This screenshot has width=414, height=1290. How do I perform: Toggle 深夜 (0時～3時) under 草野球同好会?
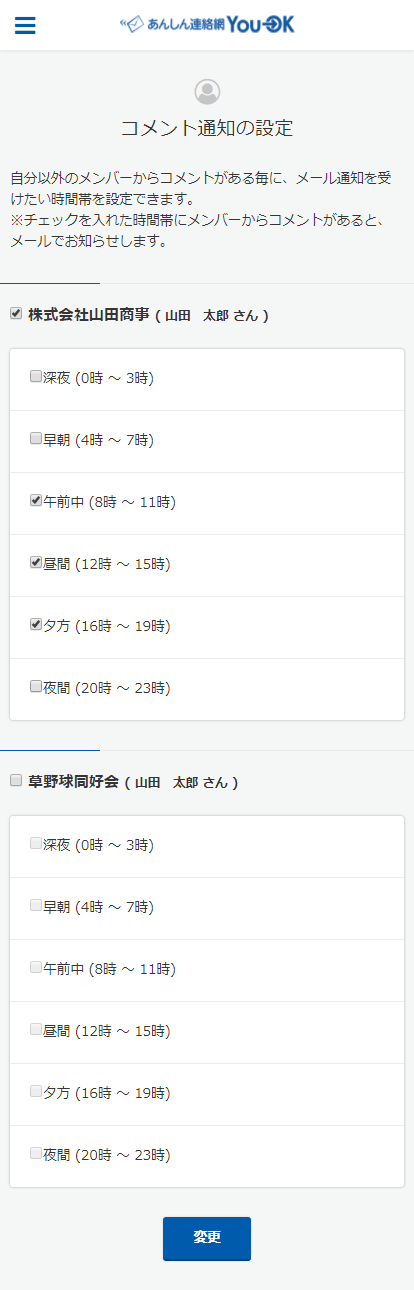pyautogui.click(x=36, y=844)
